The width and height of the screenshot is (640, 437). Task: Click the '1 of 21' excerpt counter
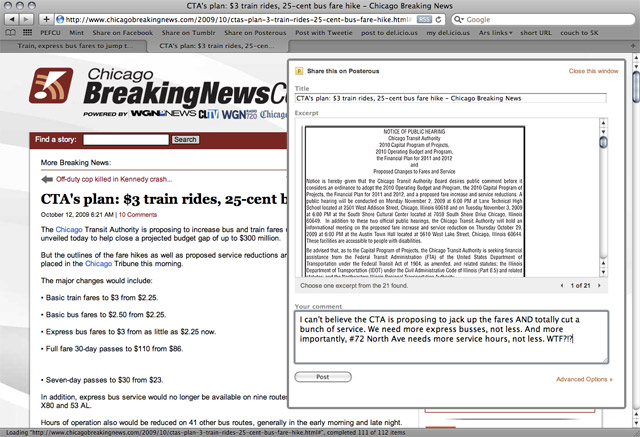pos(580,286)
